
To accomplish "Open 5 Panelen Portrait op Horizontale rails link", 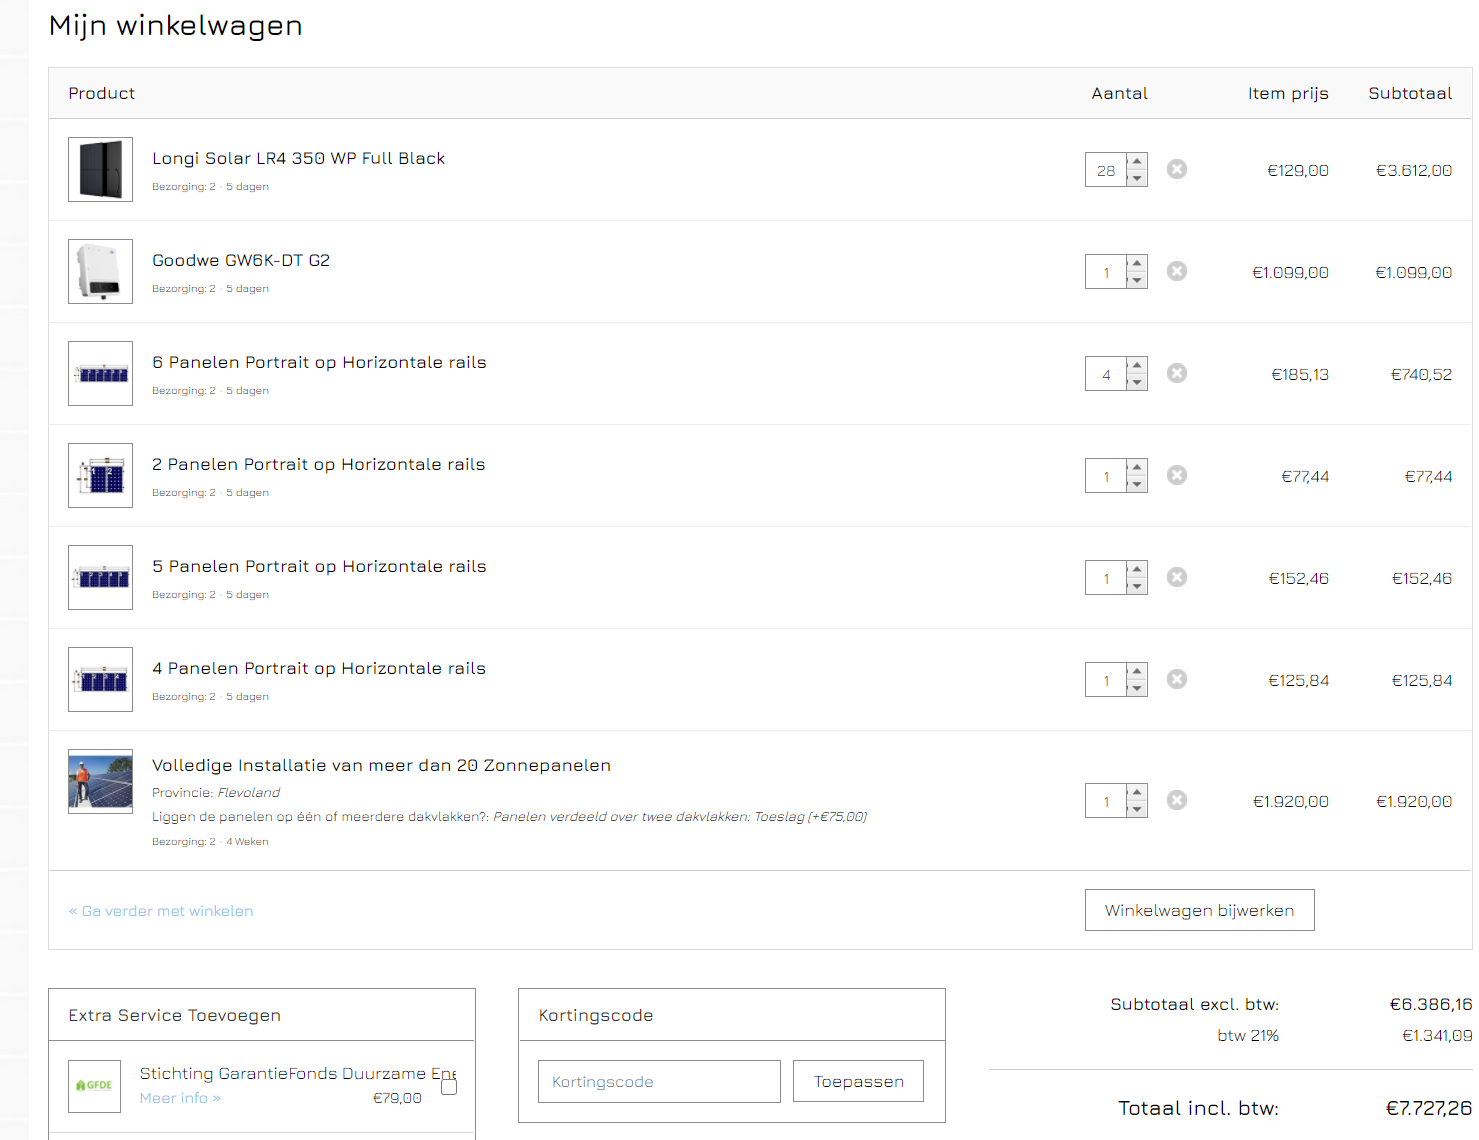I will (x=319, y=566).
